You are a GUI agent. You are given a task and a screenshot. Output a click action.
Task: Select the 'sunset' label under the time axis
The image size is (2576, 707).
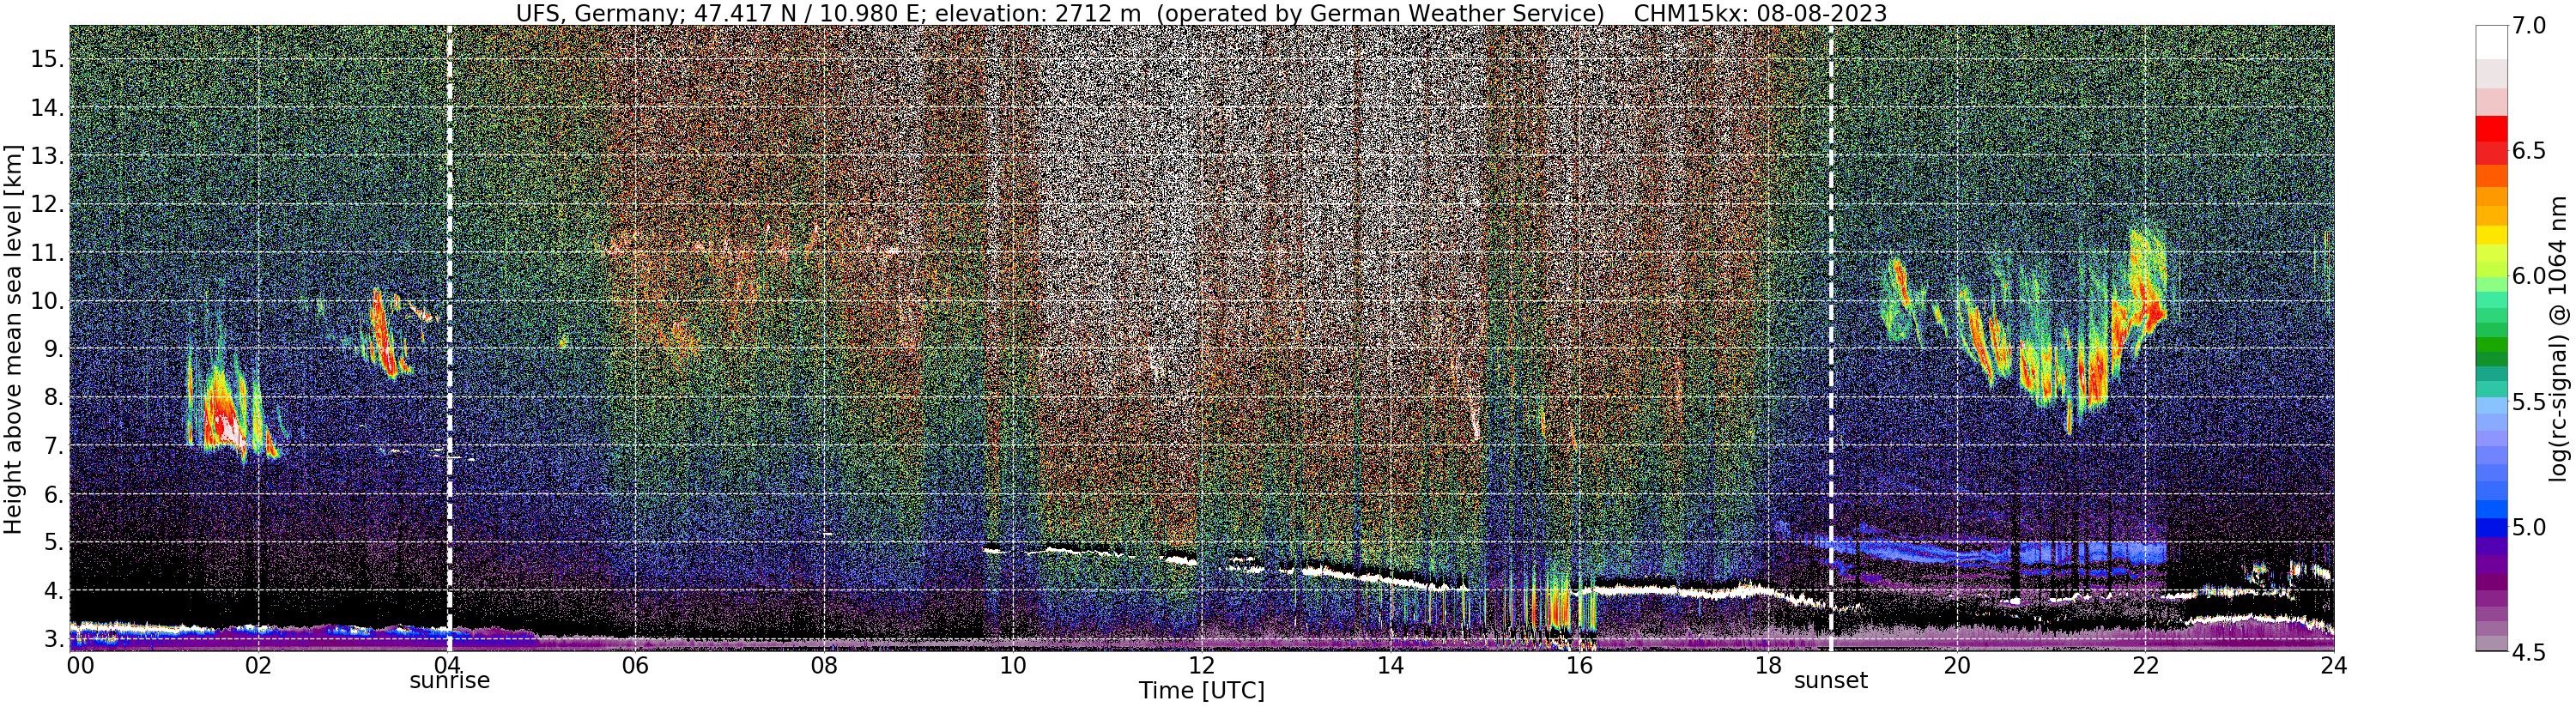click(x=1830, y=681)
